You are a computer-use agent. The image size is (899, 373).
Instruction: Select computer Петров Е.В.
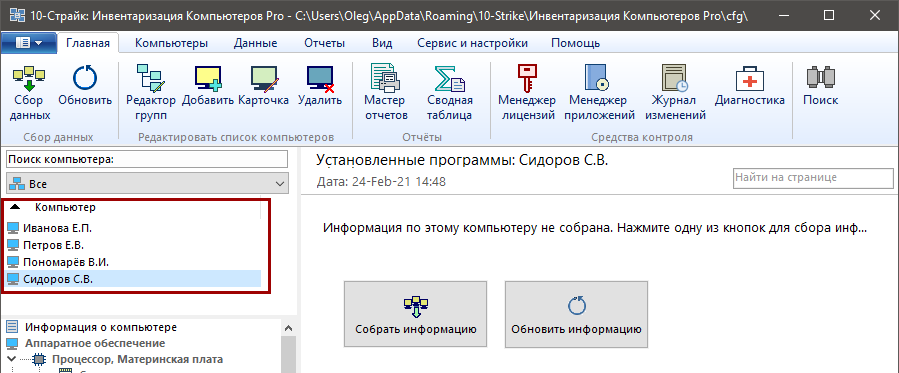[x=133, y=245]
